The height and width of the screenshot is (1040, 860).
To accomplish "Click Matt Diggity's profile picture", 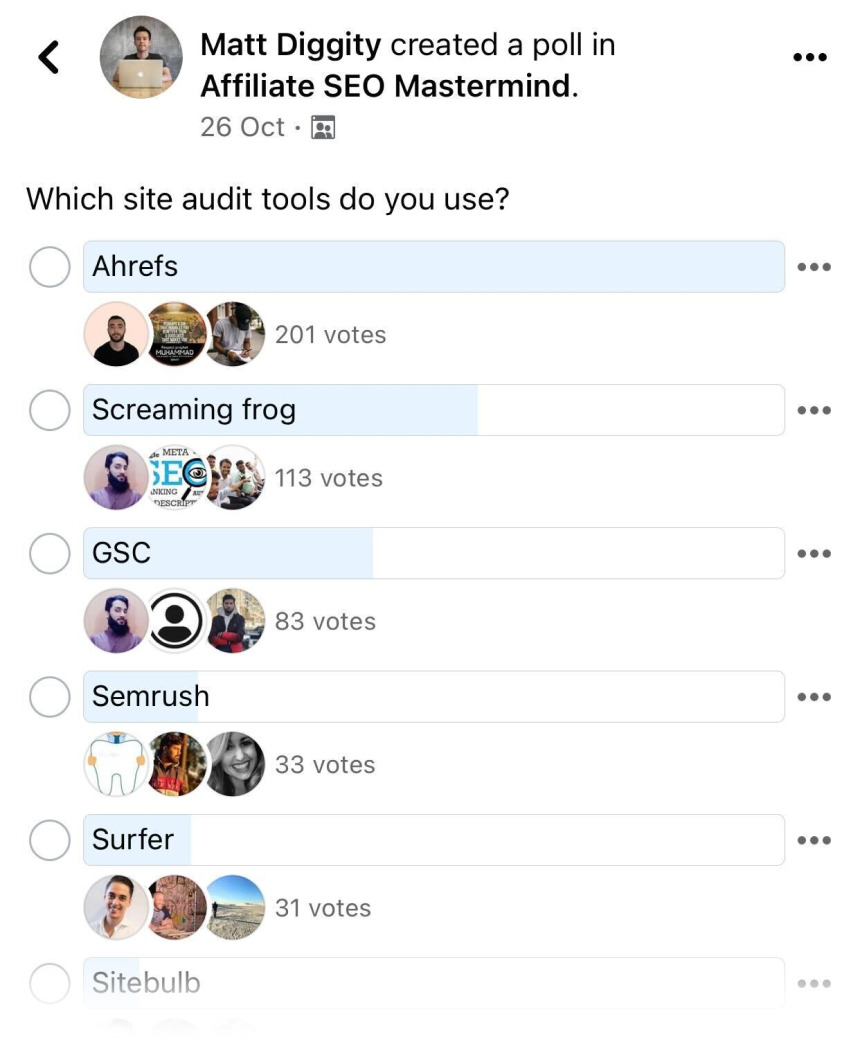I will (142, 58).
